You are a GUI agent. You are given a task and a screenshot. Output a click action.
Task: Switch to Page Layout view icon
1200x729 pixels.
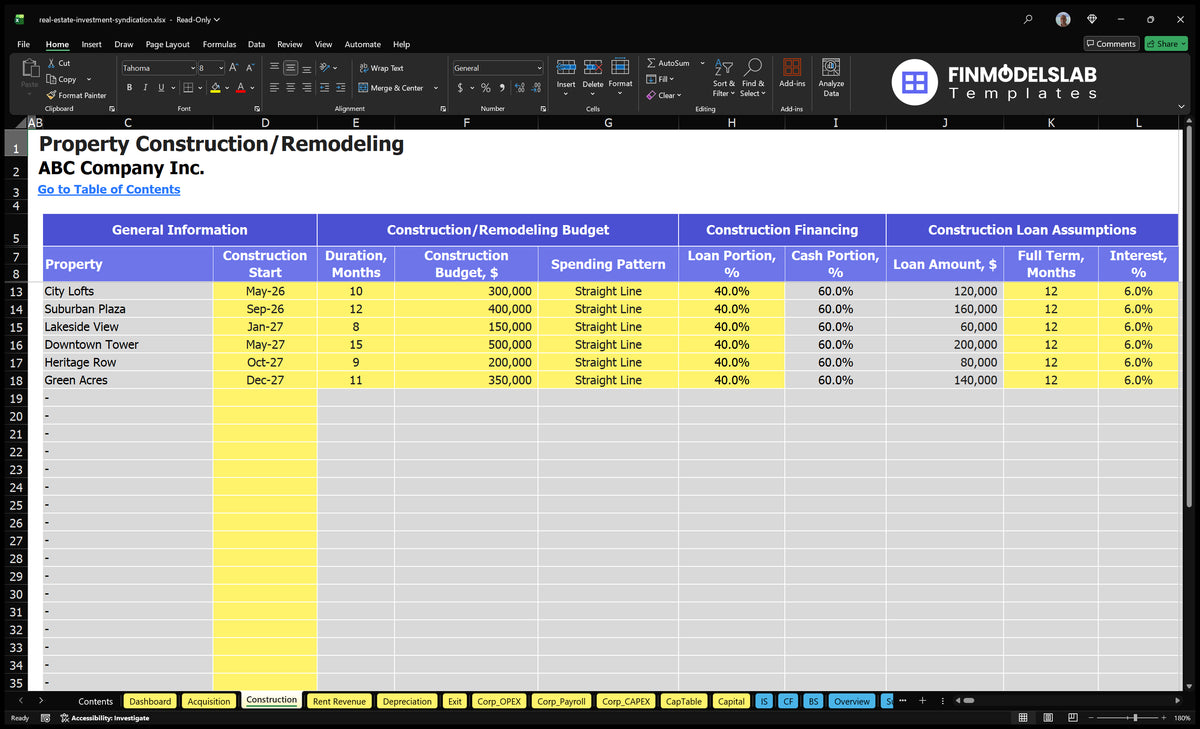coord(1047,718)
